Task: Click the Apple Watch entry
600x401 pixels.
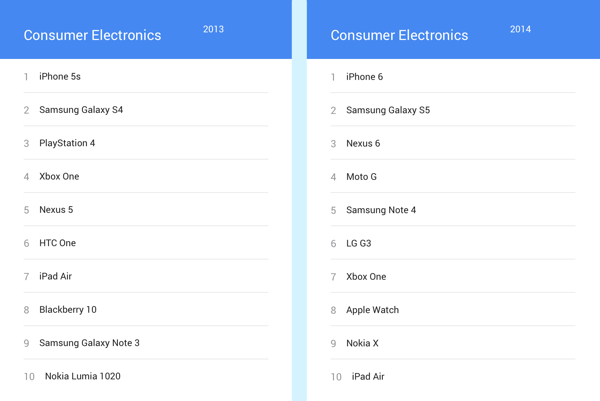Action: [372, 310]
